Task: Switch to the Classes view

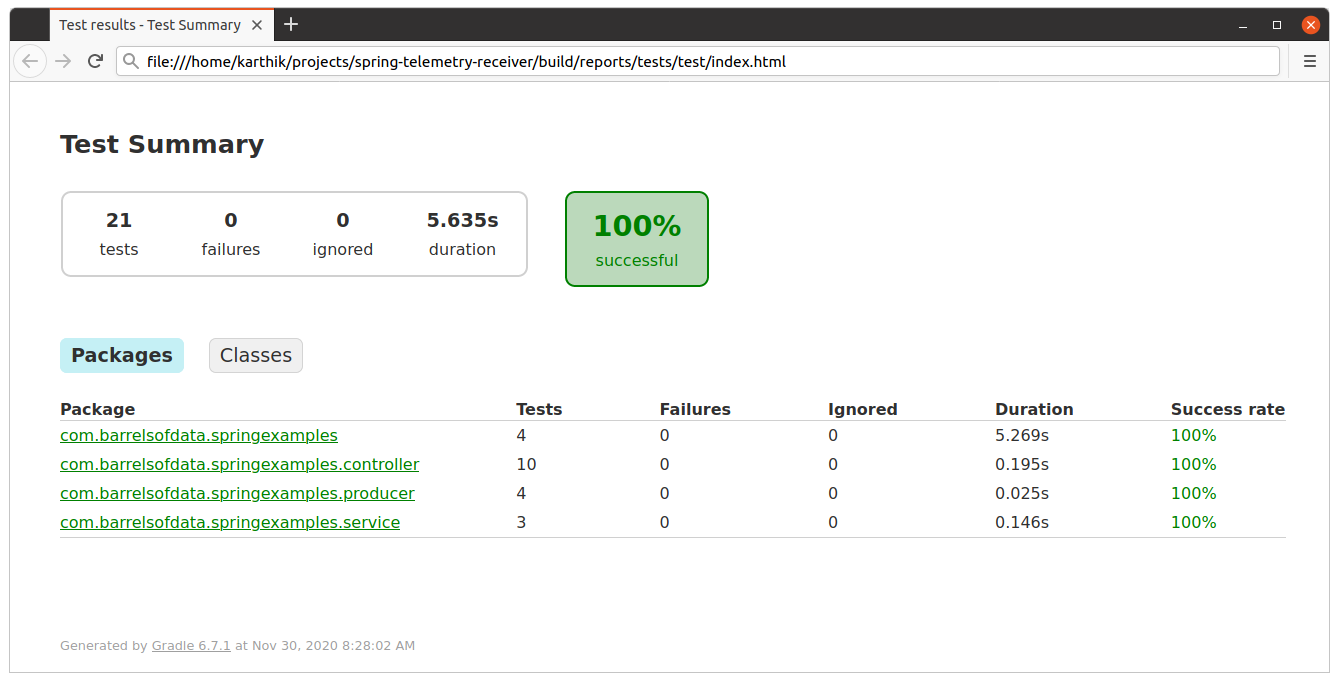Action: 255,355
